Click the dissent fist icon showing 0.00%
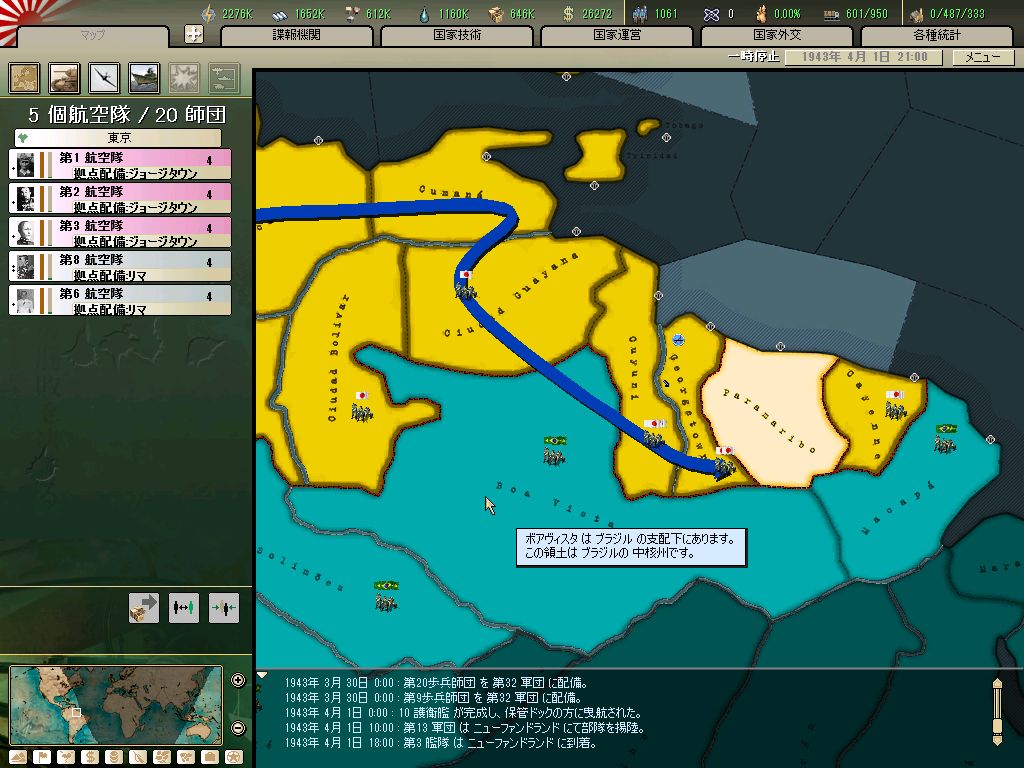 click(x=761, y=14)
